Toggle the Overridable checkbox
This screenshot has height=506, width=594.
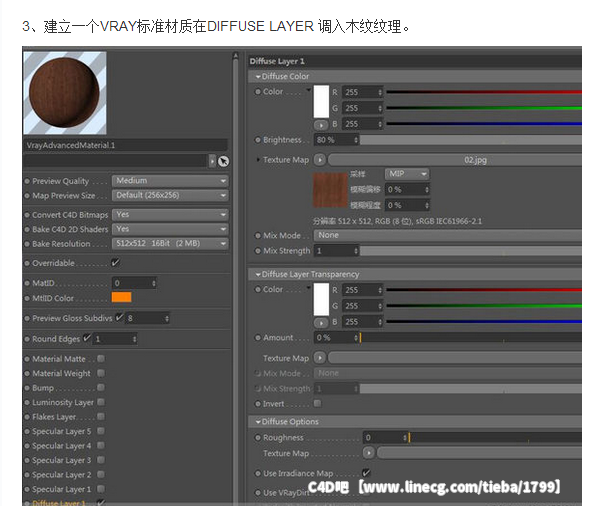coord(116,262)
